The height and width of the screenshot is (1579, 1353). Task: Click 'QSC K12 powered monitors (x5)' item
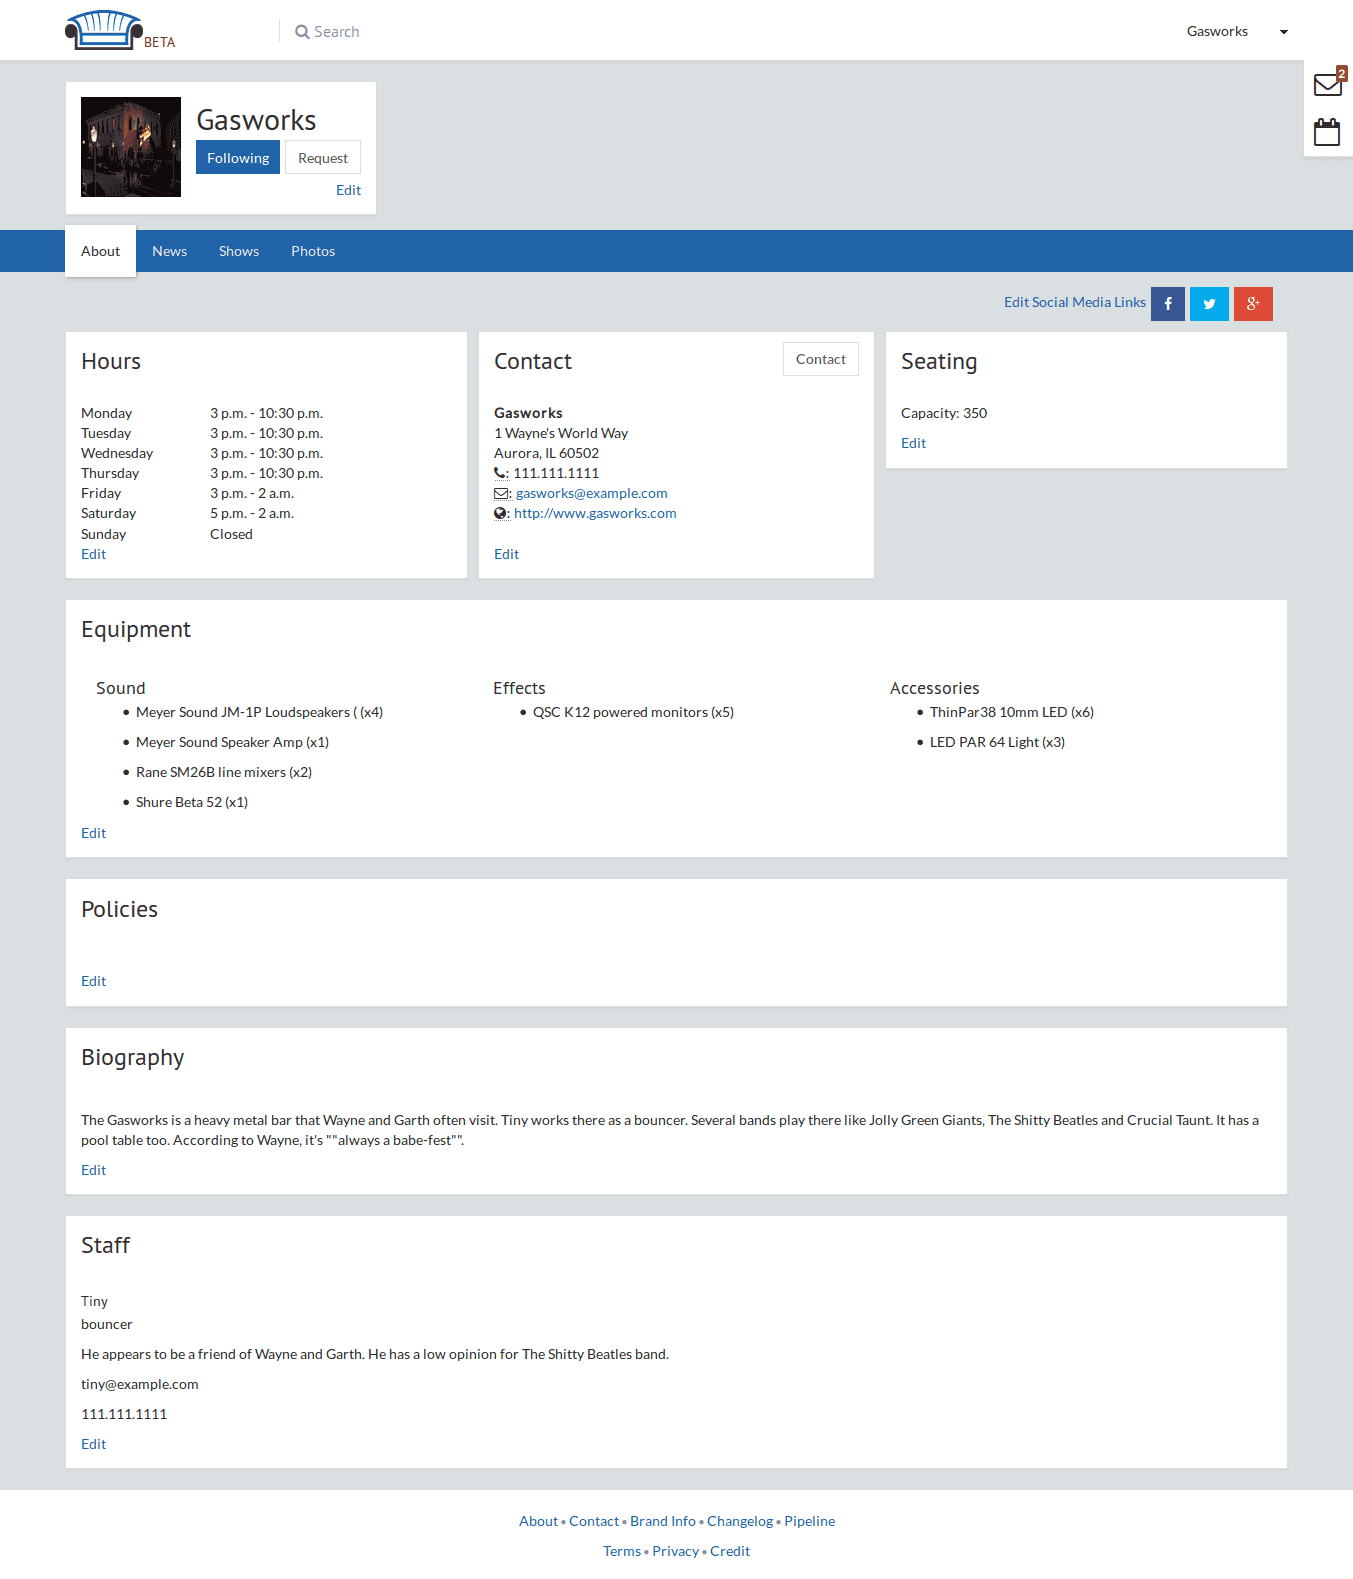click(633, 712)
